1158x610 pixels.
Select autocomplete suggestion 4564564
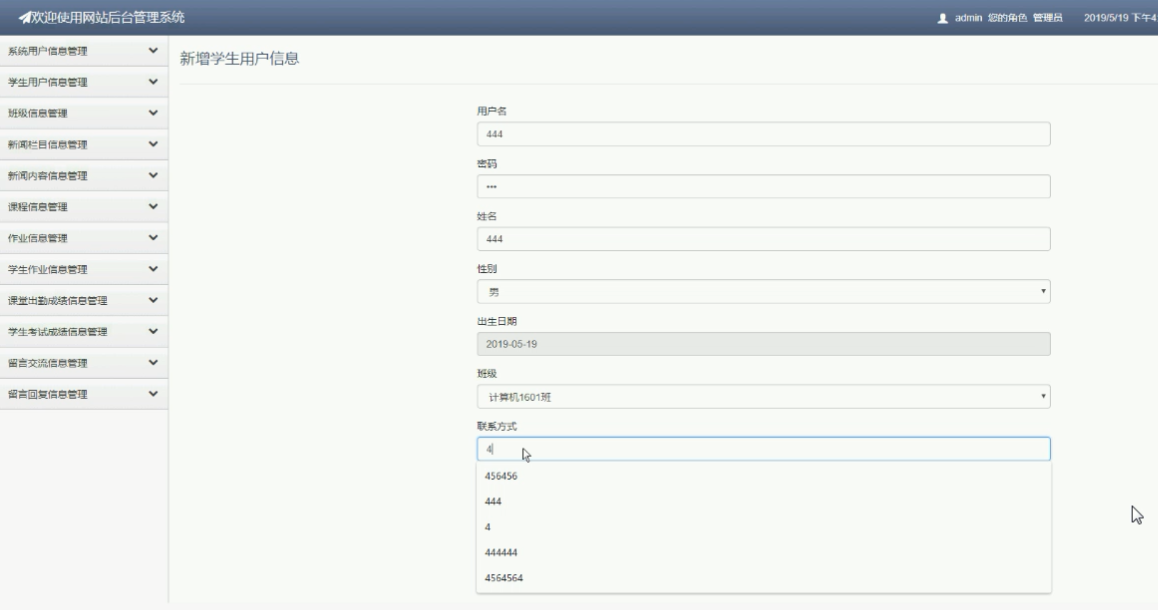pos(764,578)
